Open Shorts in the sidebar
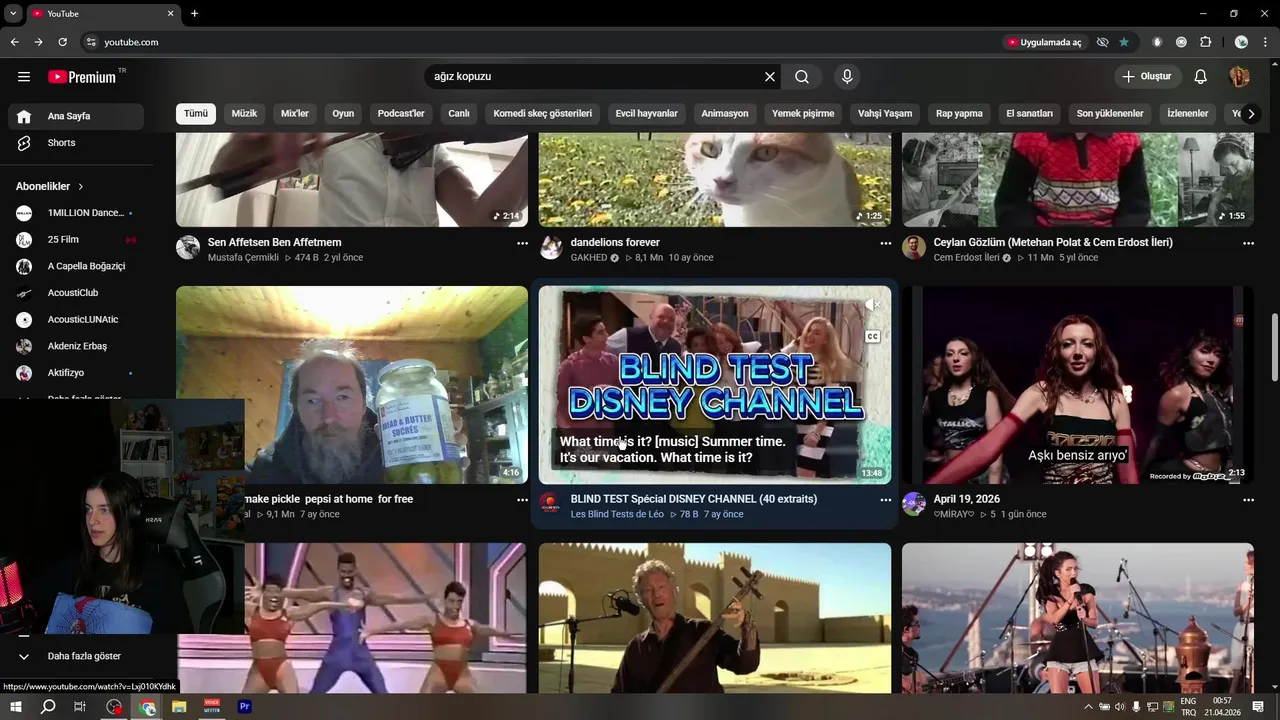 coord(76,143)
